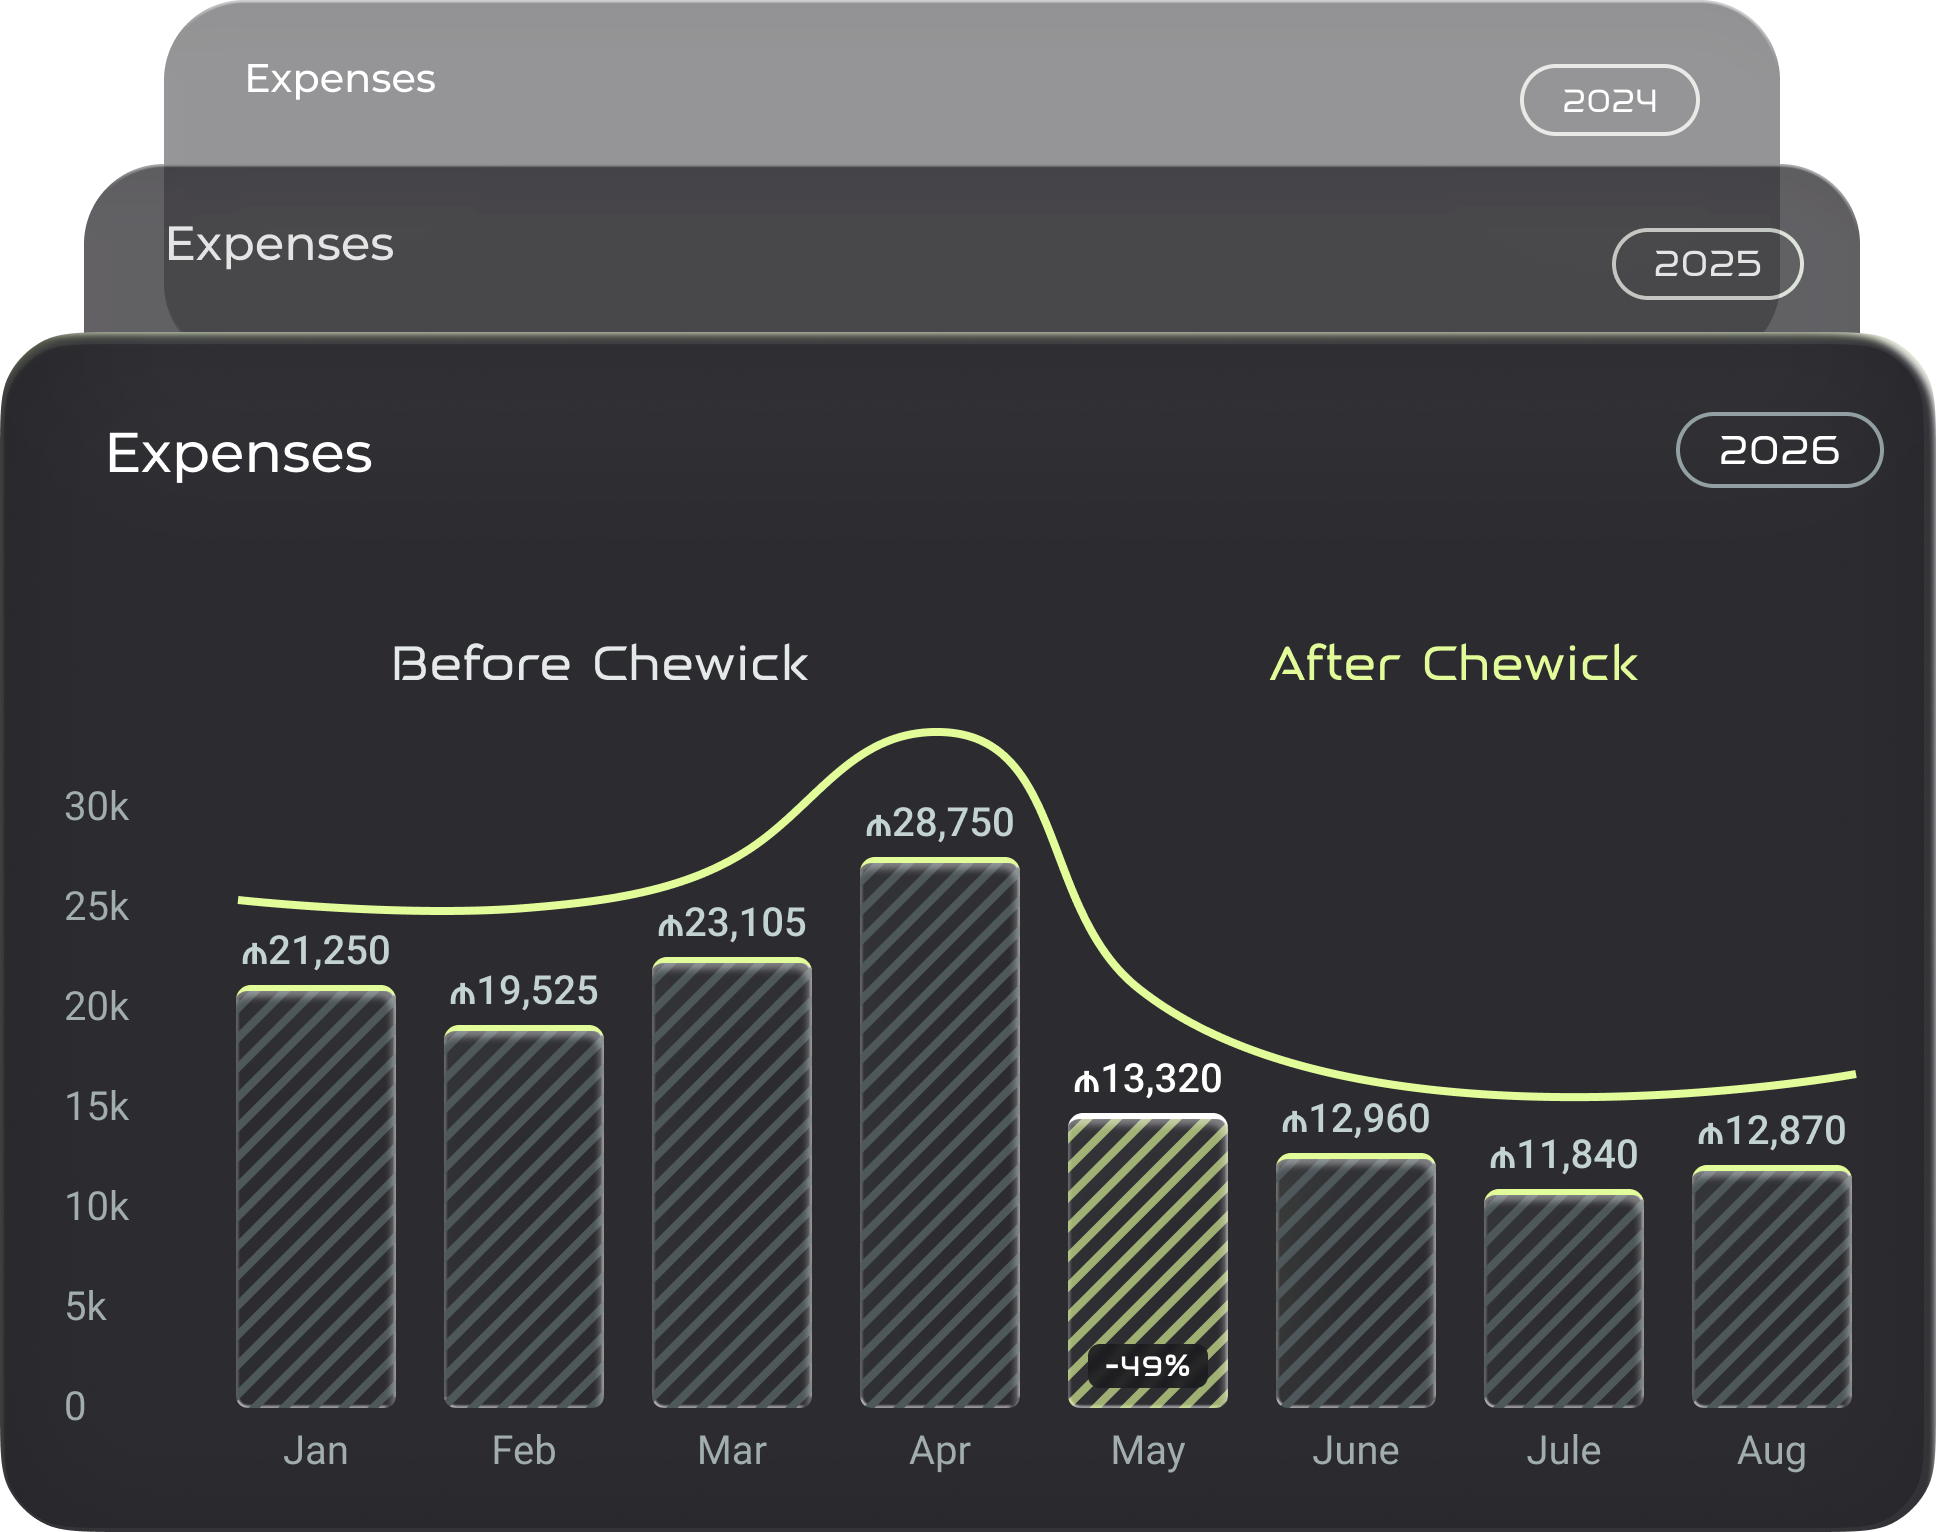Screen dimensions: 1936x1532
Task: Select the August expenses bar
Action: (x=1772, y=1286)
